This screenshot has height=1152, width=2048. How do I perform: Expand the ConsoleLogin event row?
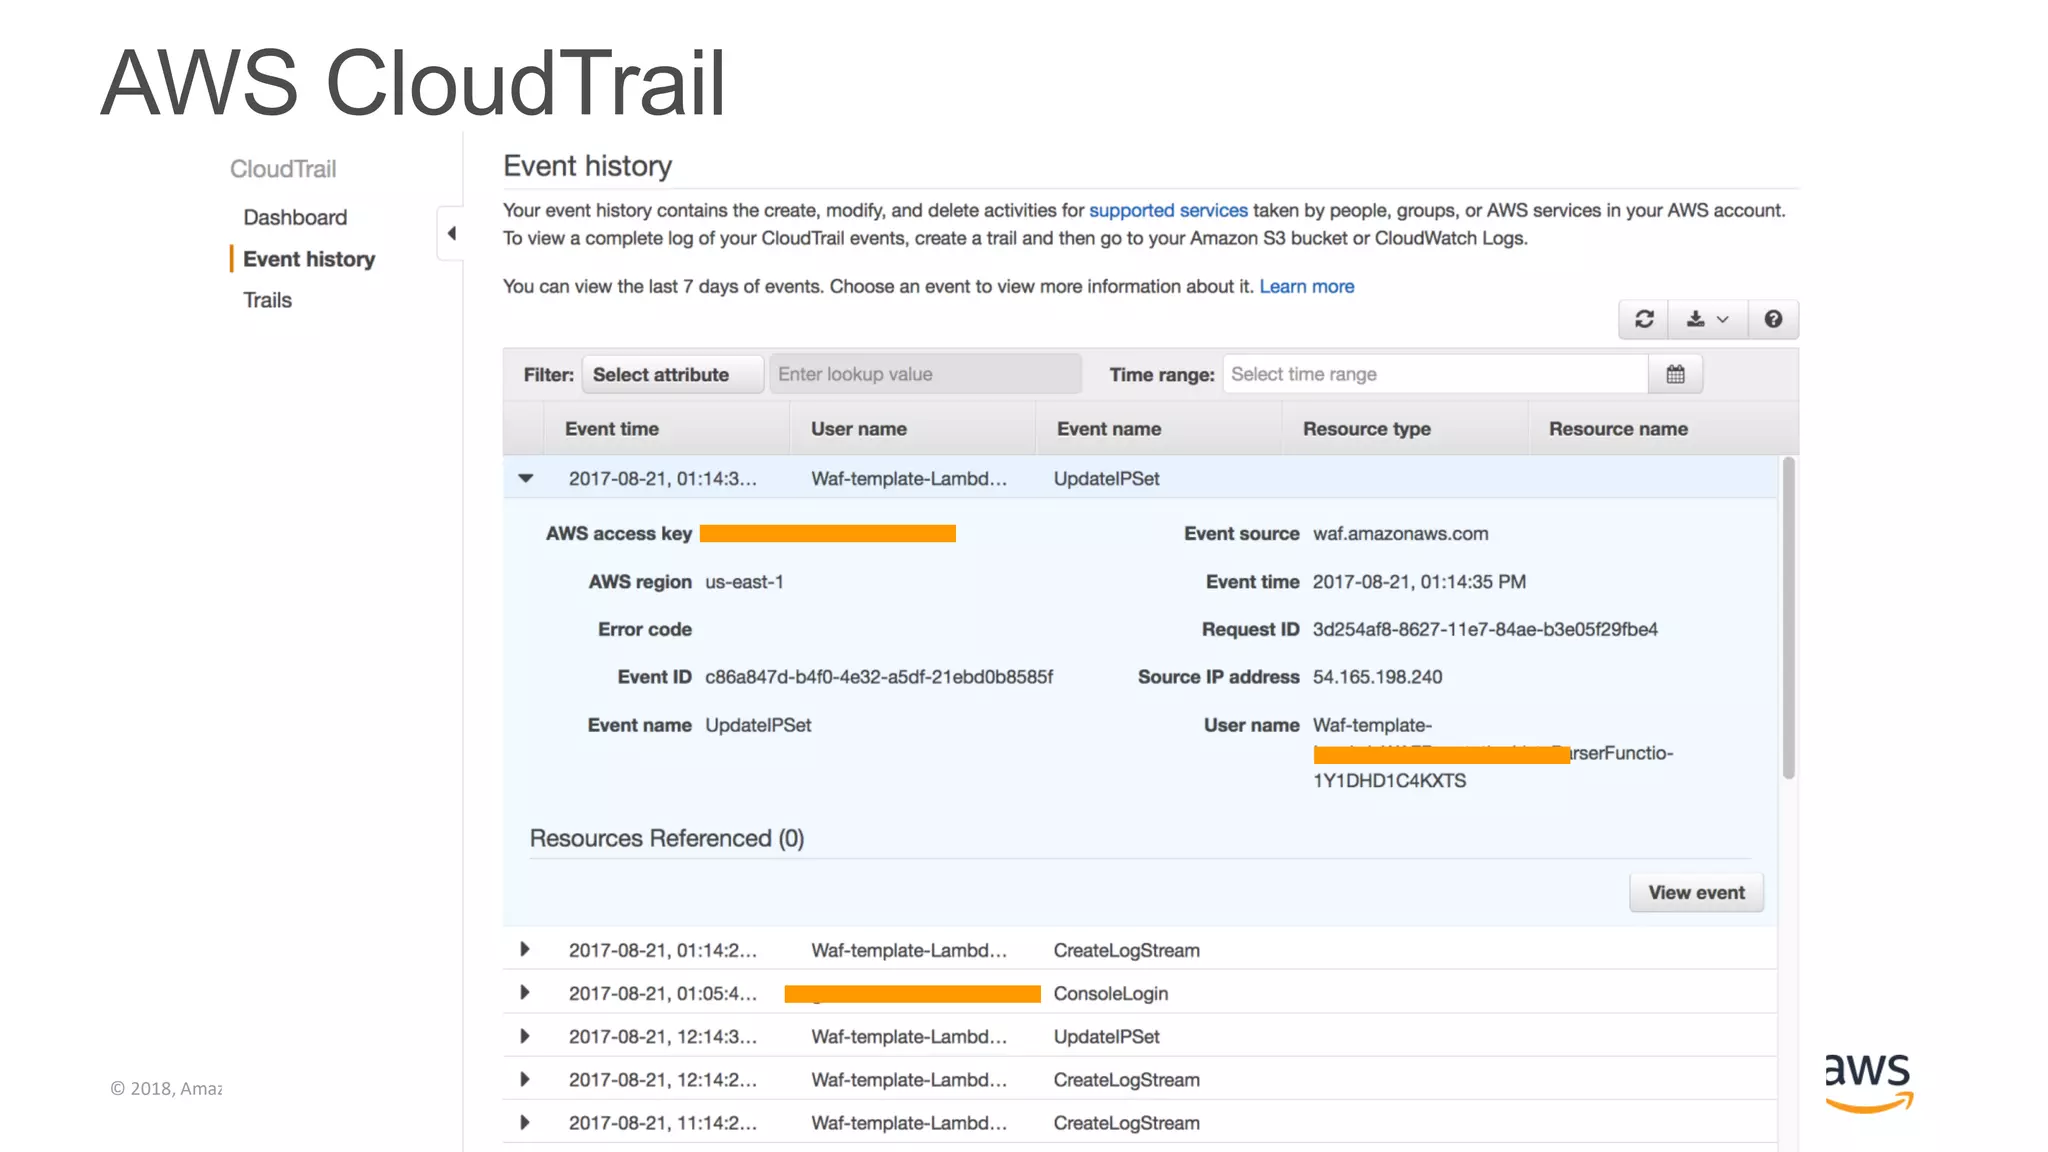[x=524, y=992]
